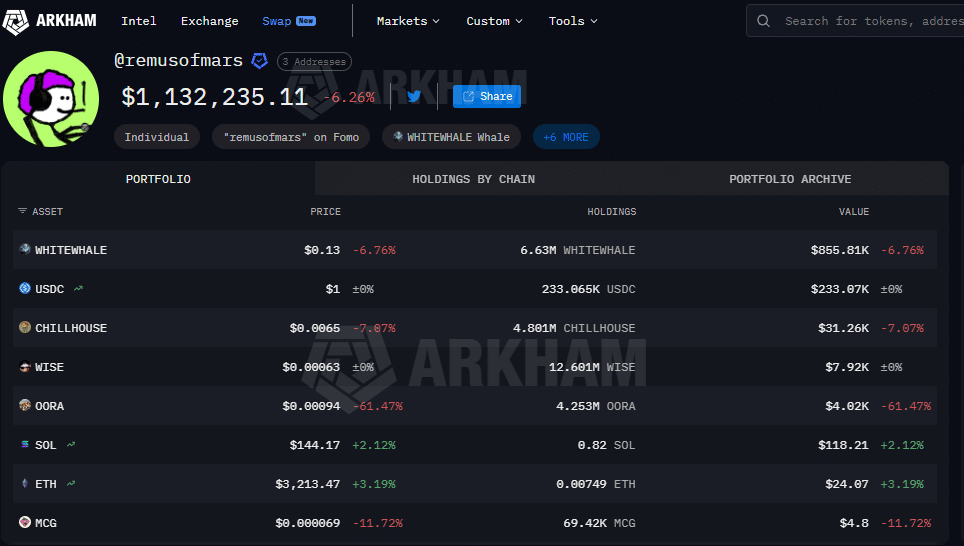This screenshot has height=546, width=964.
Task: Focus the token search input field
Action: click(870, 21)
